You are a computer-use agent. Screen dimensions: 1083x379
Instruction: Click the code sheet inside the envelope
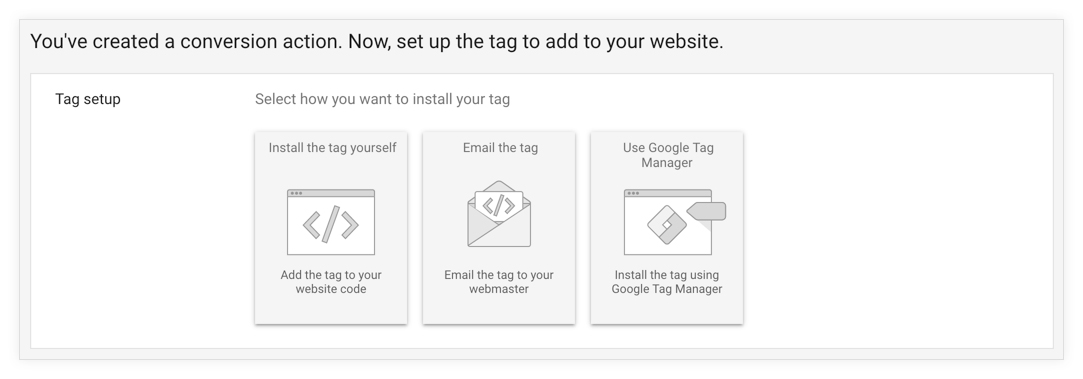point(499,205)
